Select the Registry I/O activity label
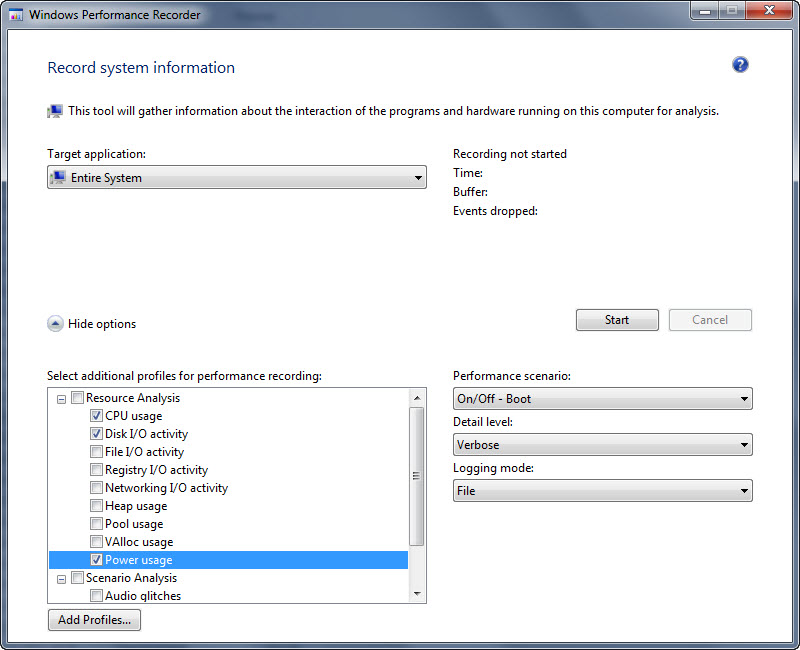 pyautogui.click(x=157, y=470)
